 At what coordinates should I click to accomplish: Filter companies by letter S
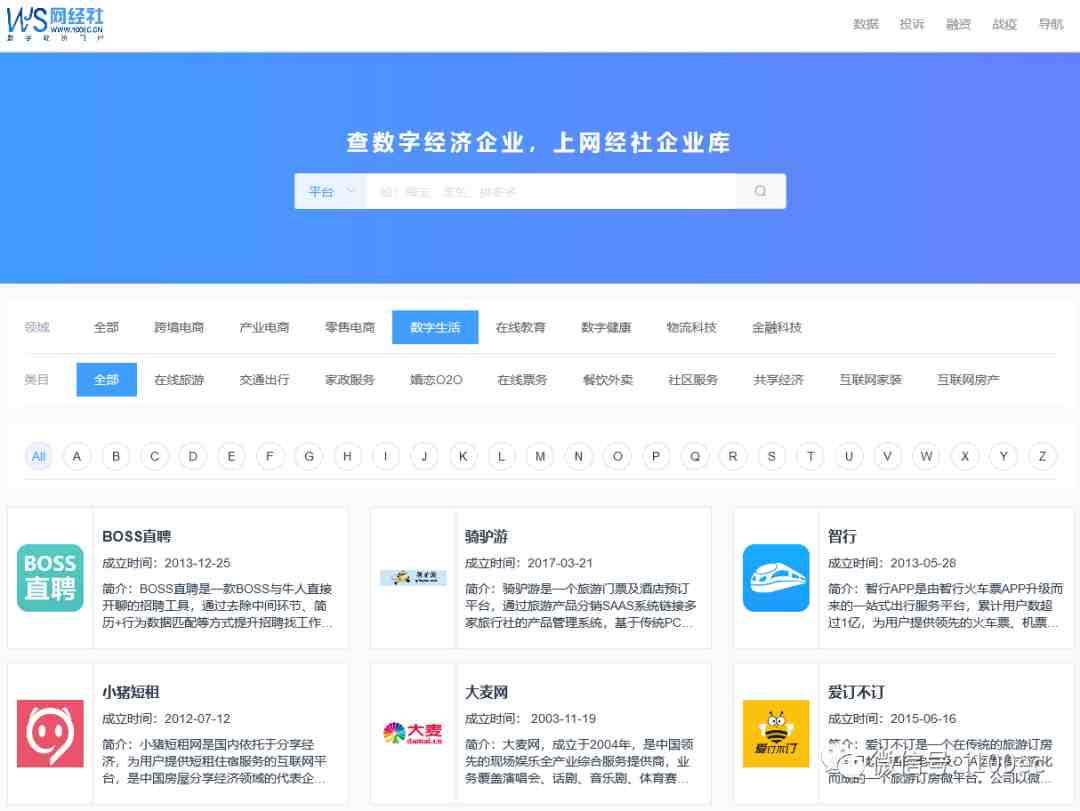(771, 456)
